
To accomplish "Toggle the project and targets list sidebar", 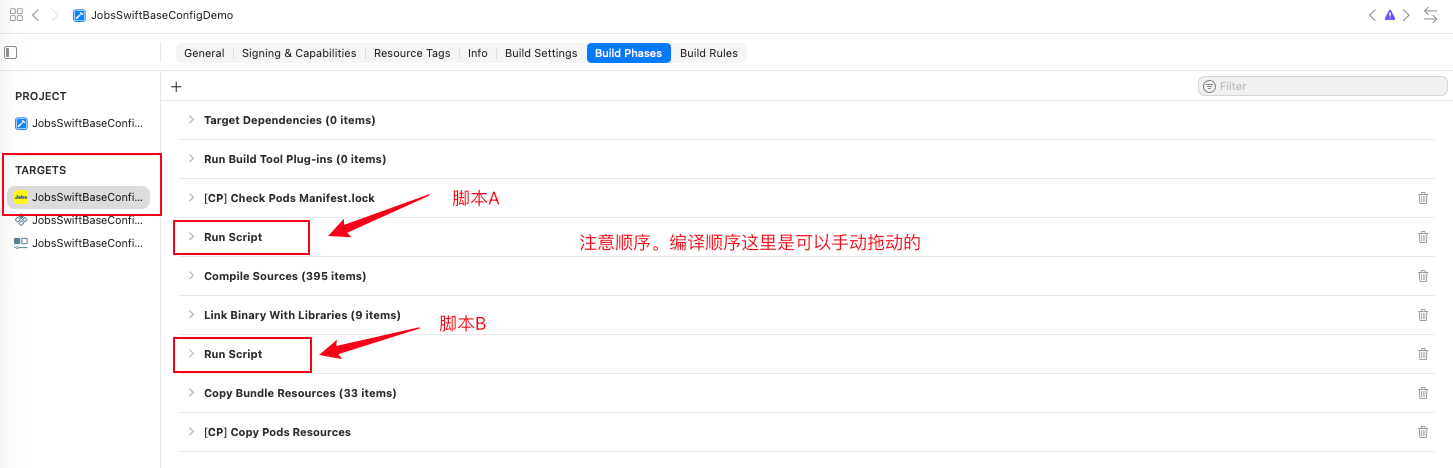I will tap(11, 53).
